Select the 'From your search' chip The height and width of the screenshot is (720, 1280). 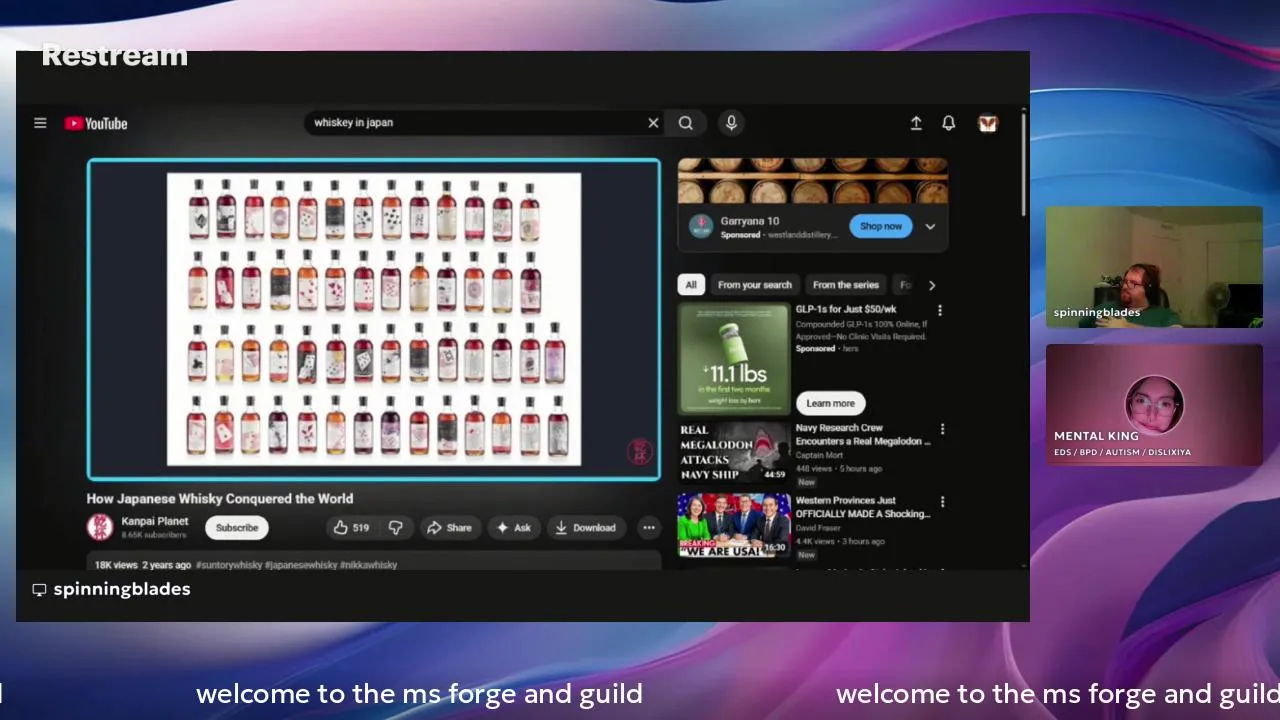coord(755,285)
